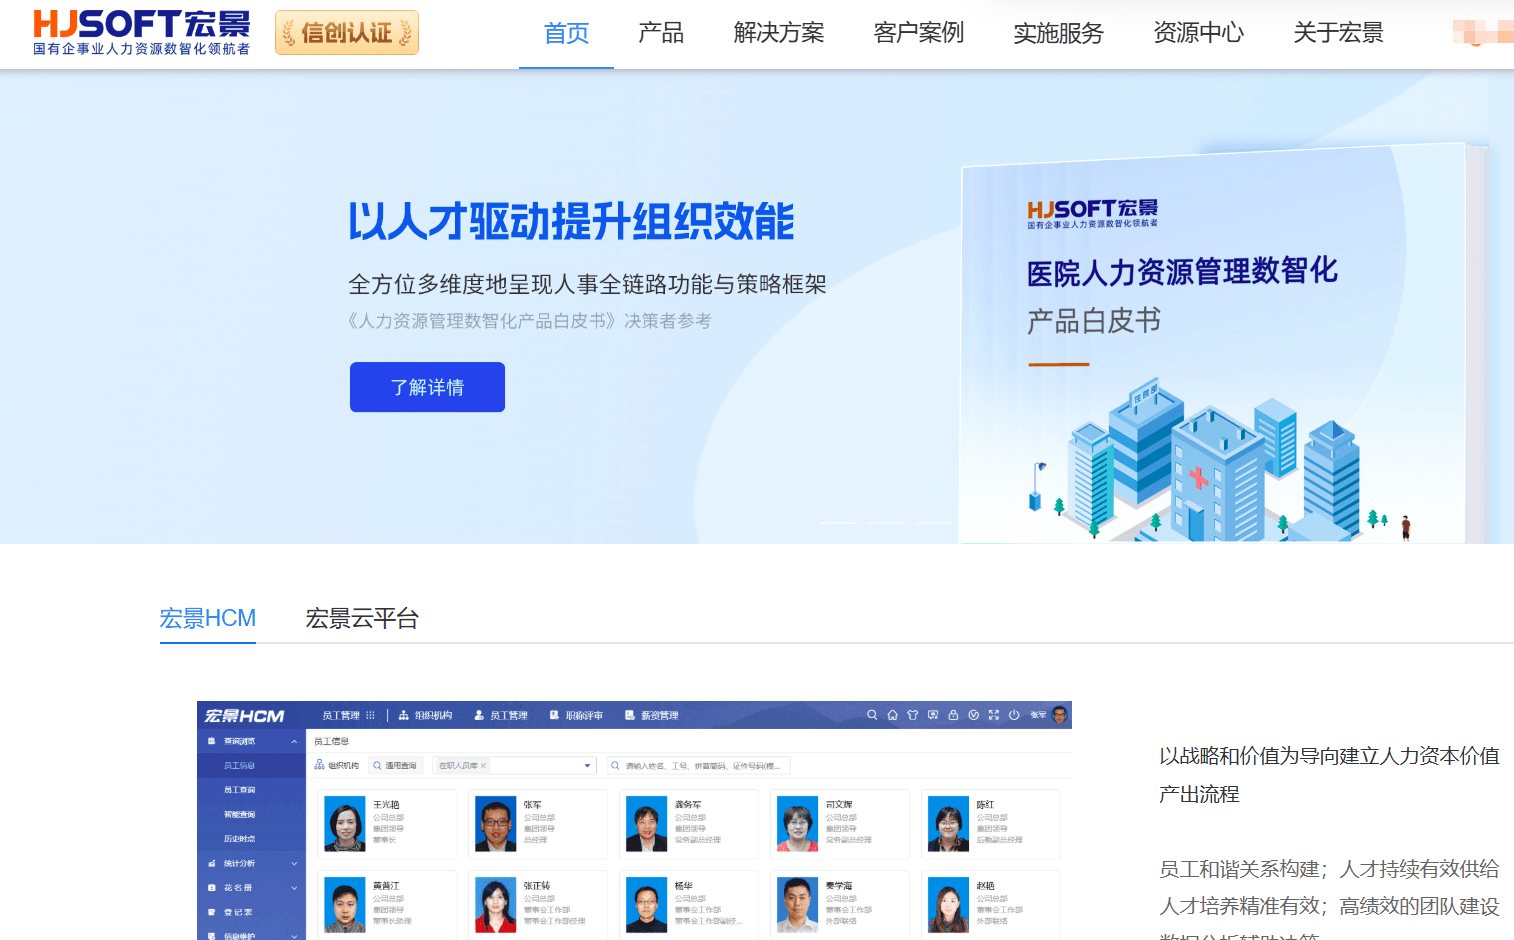Open 员工管理 module with the person icon
1514x940 pixels.
[x=501, y=715]
